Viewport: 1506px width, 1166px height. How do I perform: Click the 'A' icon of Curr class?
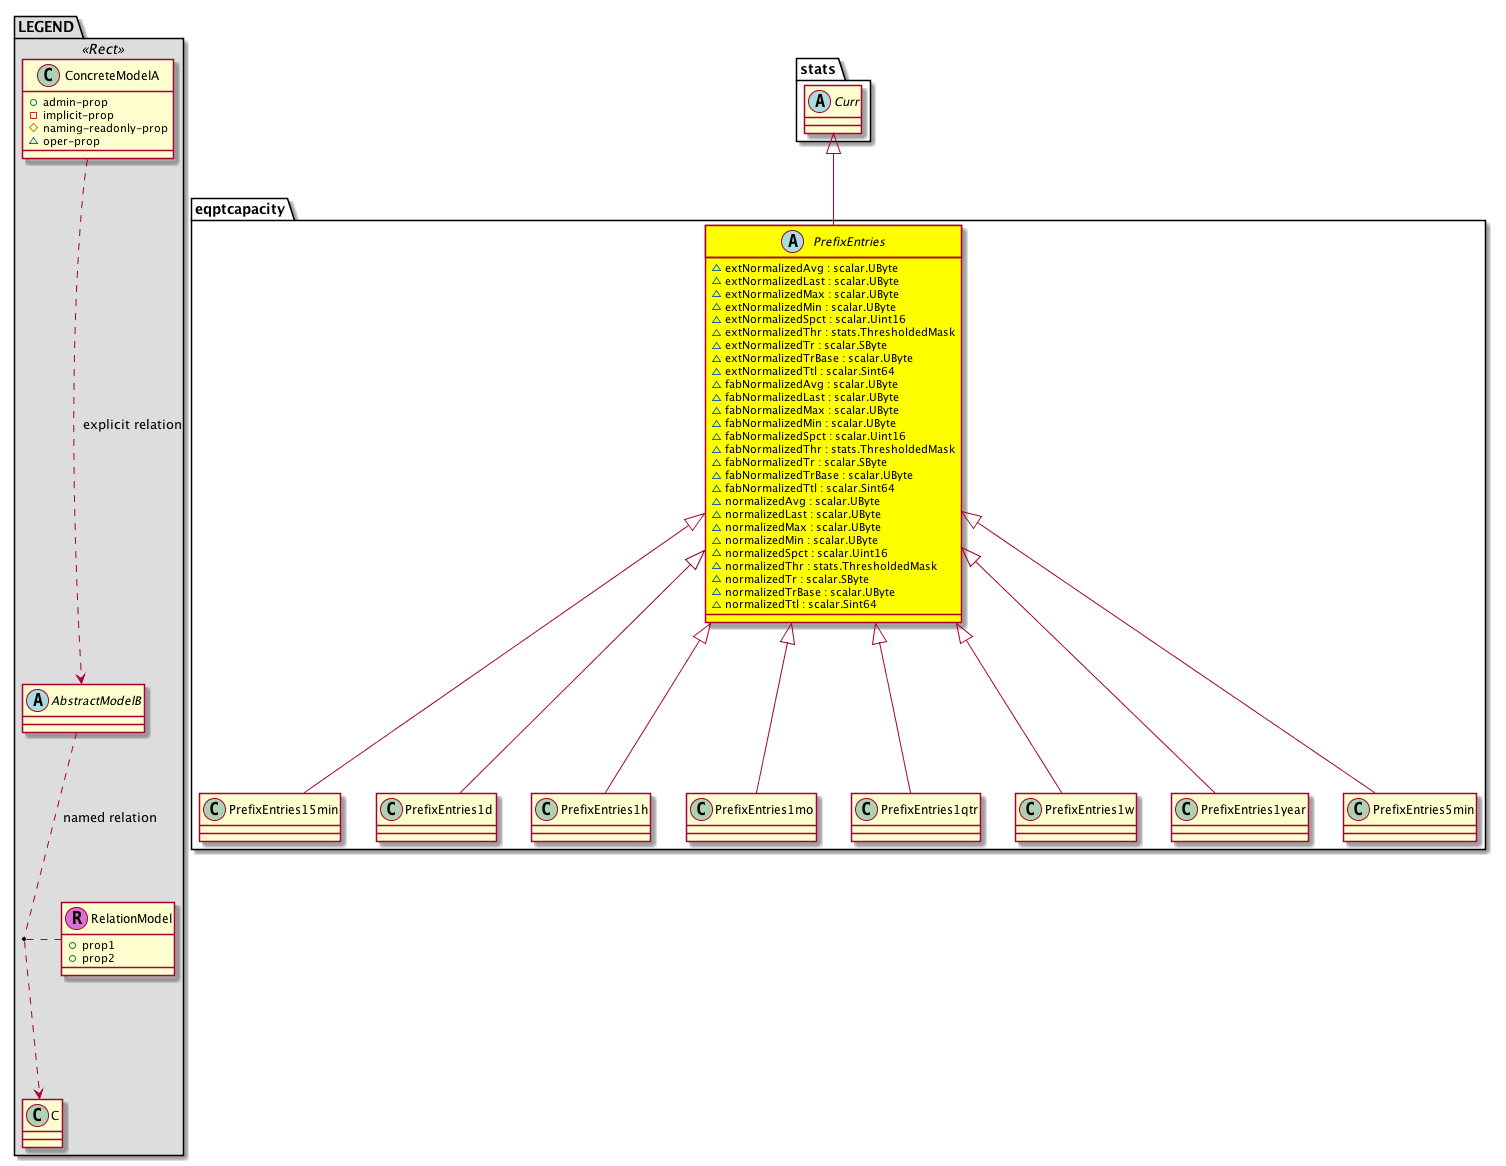[x=819, y=102]
